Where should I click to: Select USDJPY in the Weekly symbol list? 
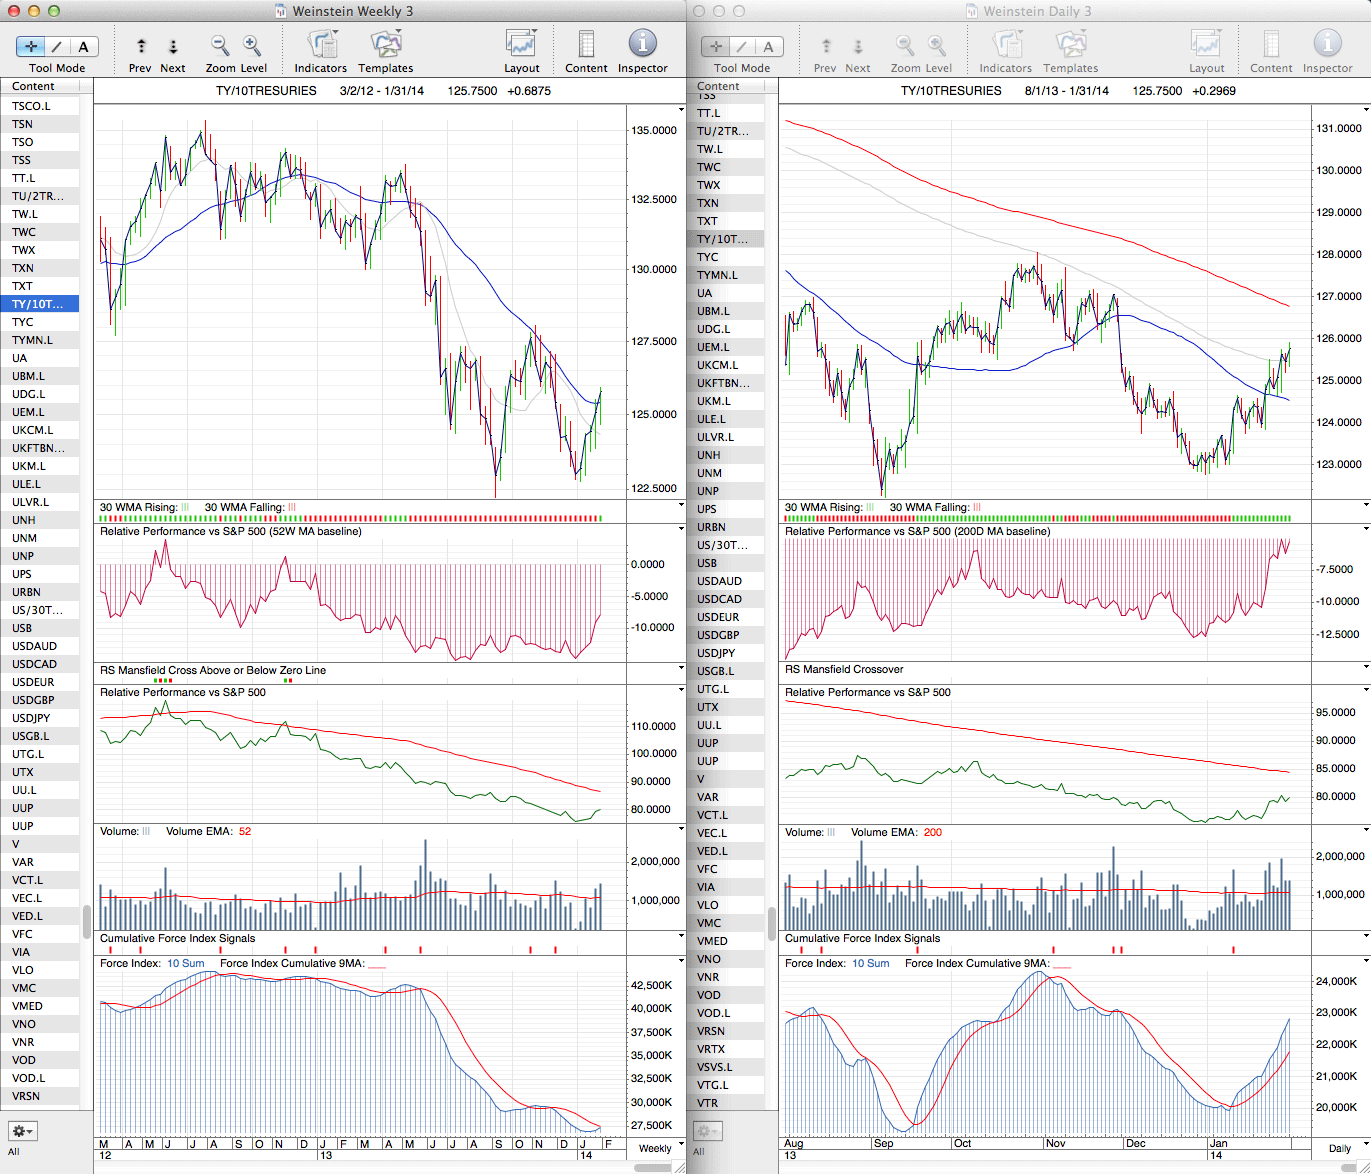pos(31,718)
